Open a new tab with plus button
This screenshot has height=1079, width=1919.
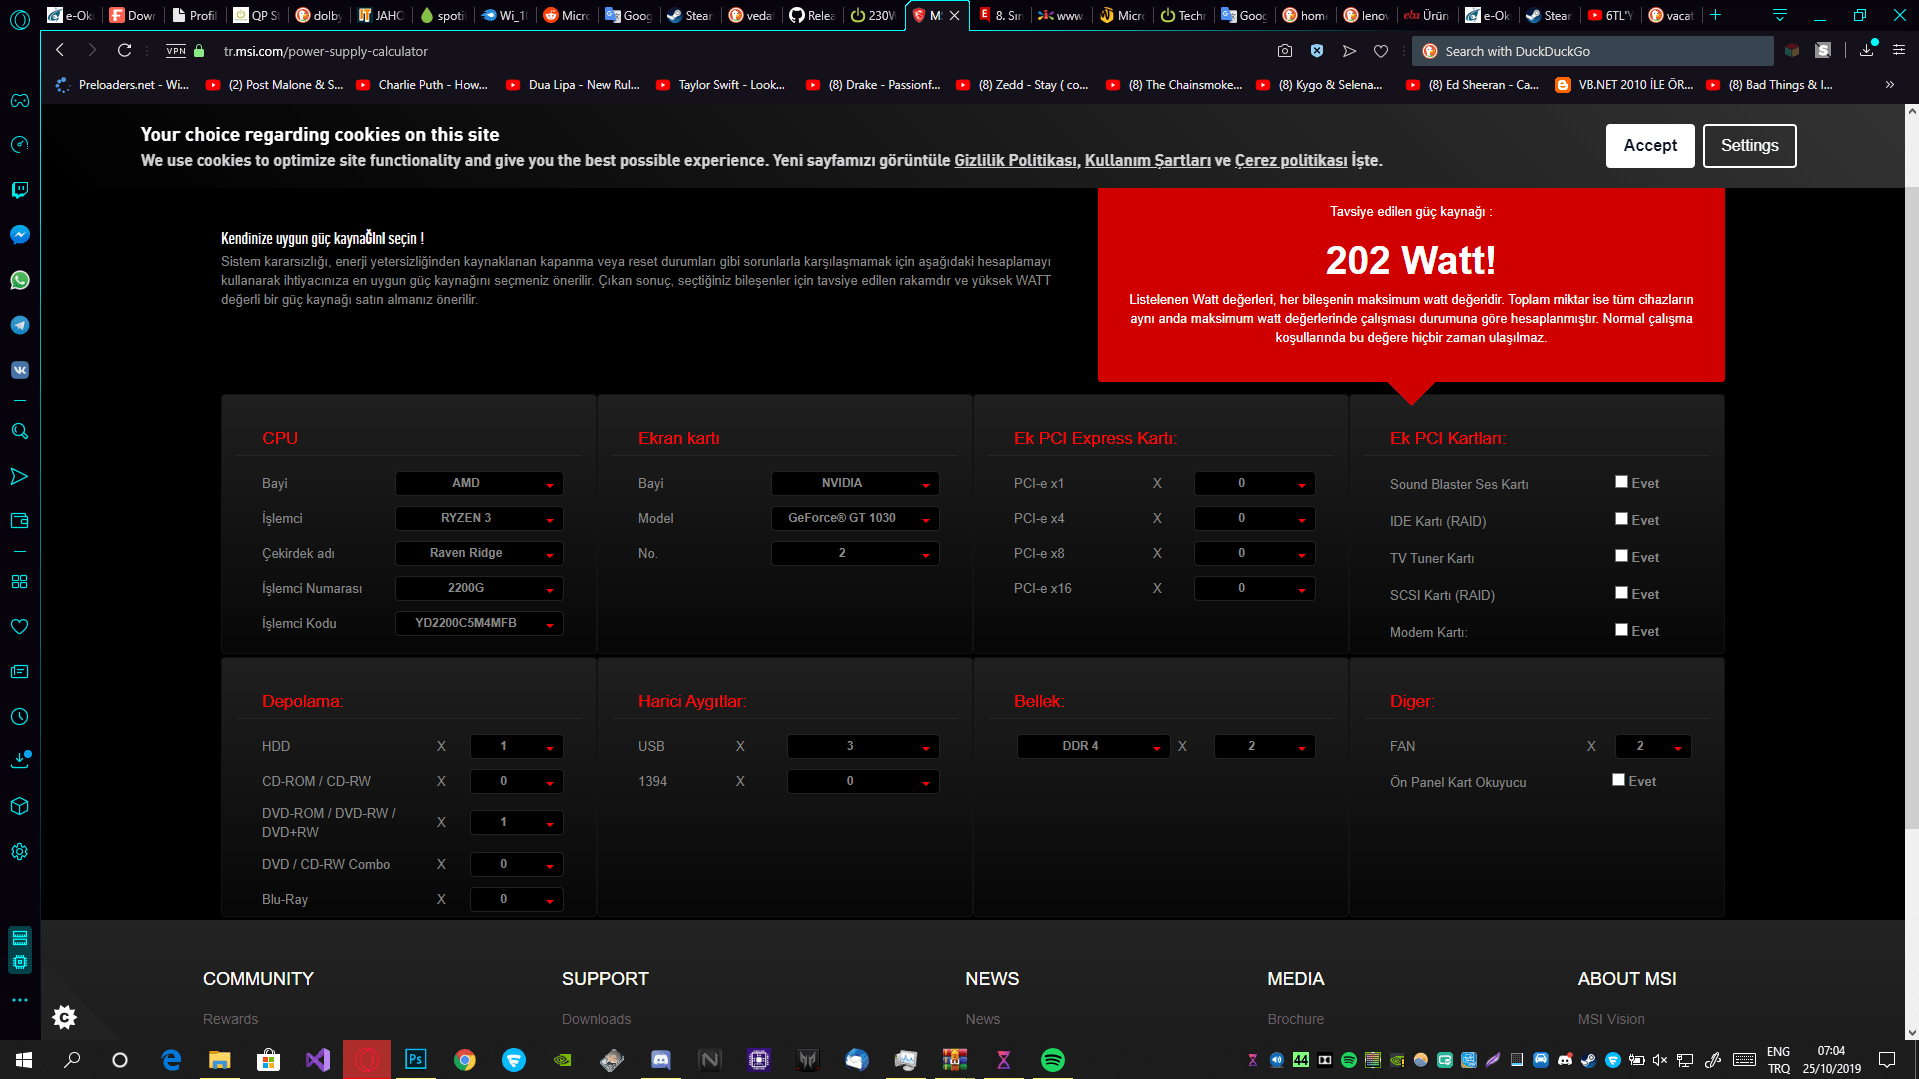pyautogui.click(x=1716, y=15)
